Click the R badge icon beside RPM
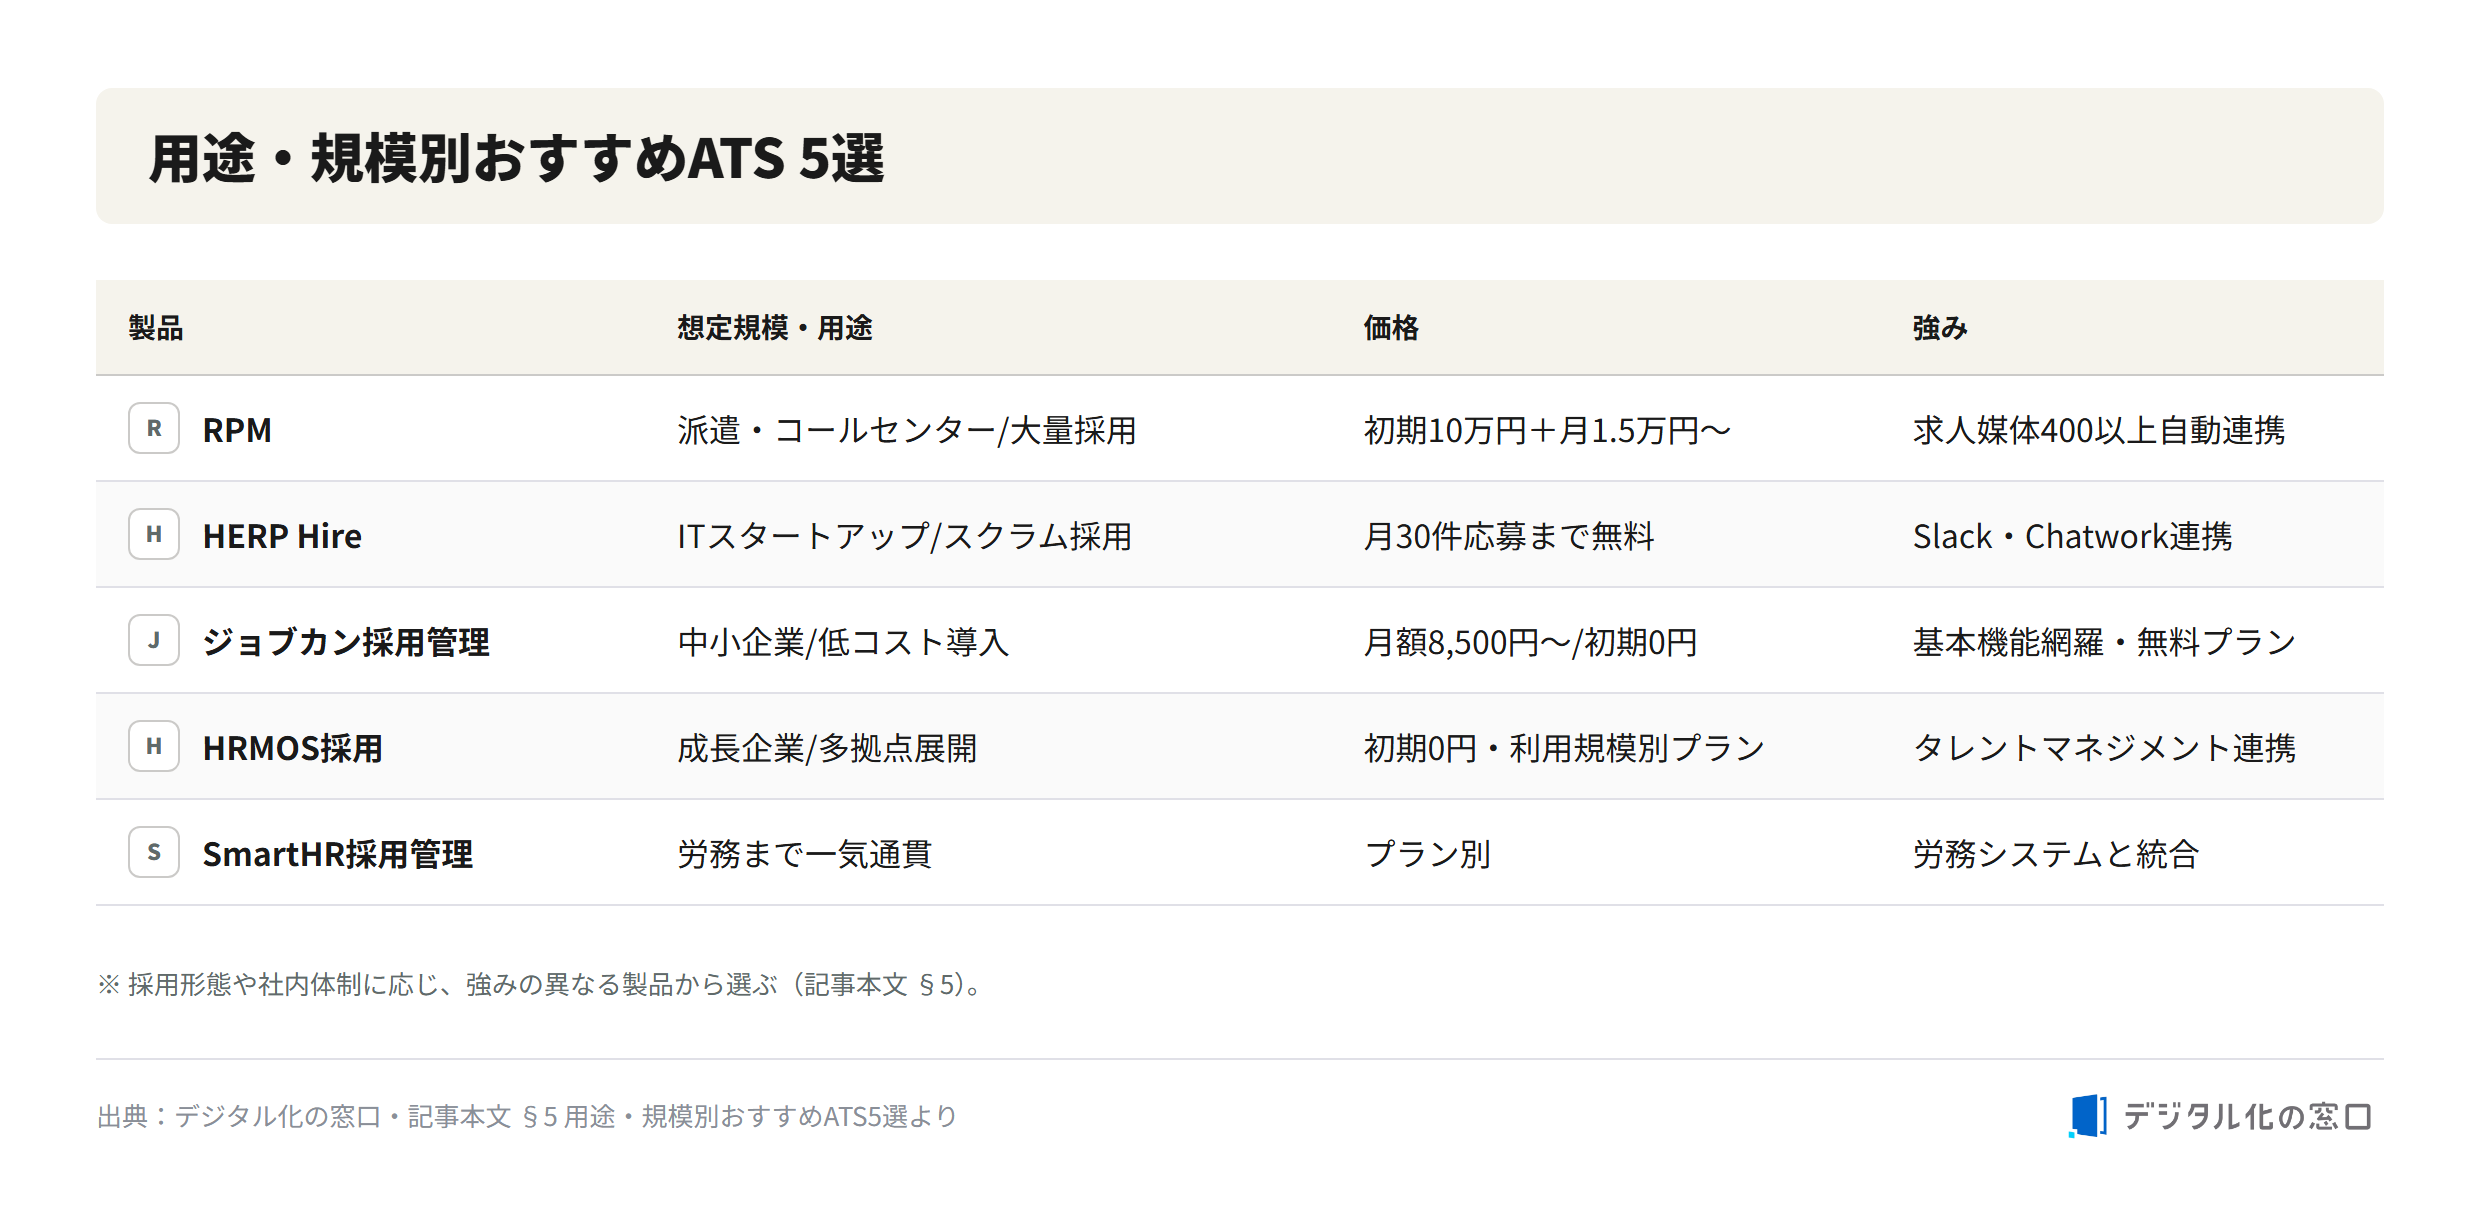Screen dimensions: 2480x1232 [x=154, y=428]
